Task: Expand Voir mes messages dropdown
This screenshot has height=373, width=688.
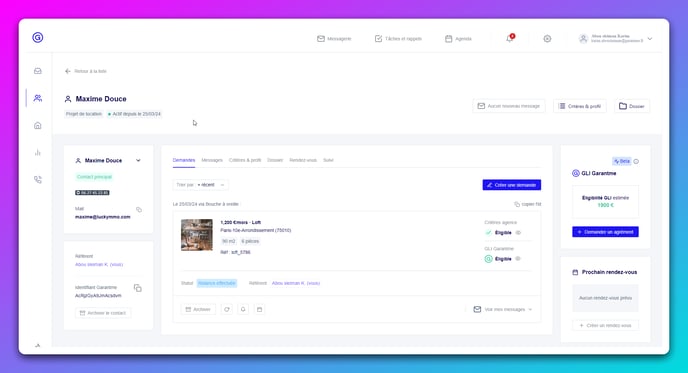Action: coord(502,309)
